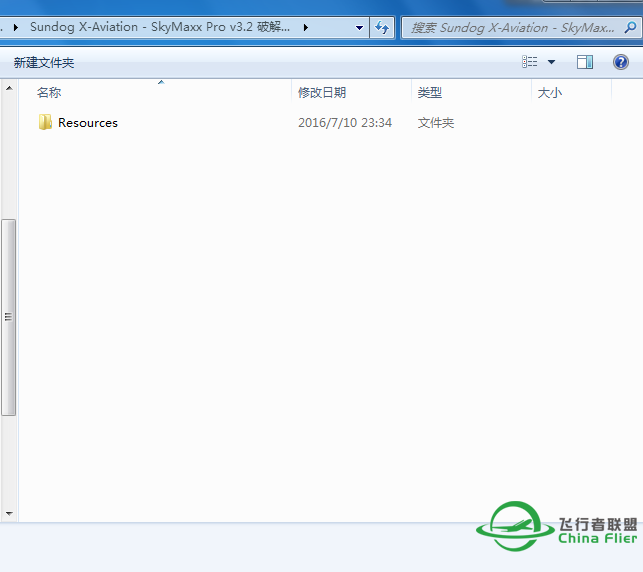
Task: Click the 文件夹 type cell
Action: coord(436,123)
